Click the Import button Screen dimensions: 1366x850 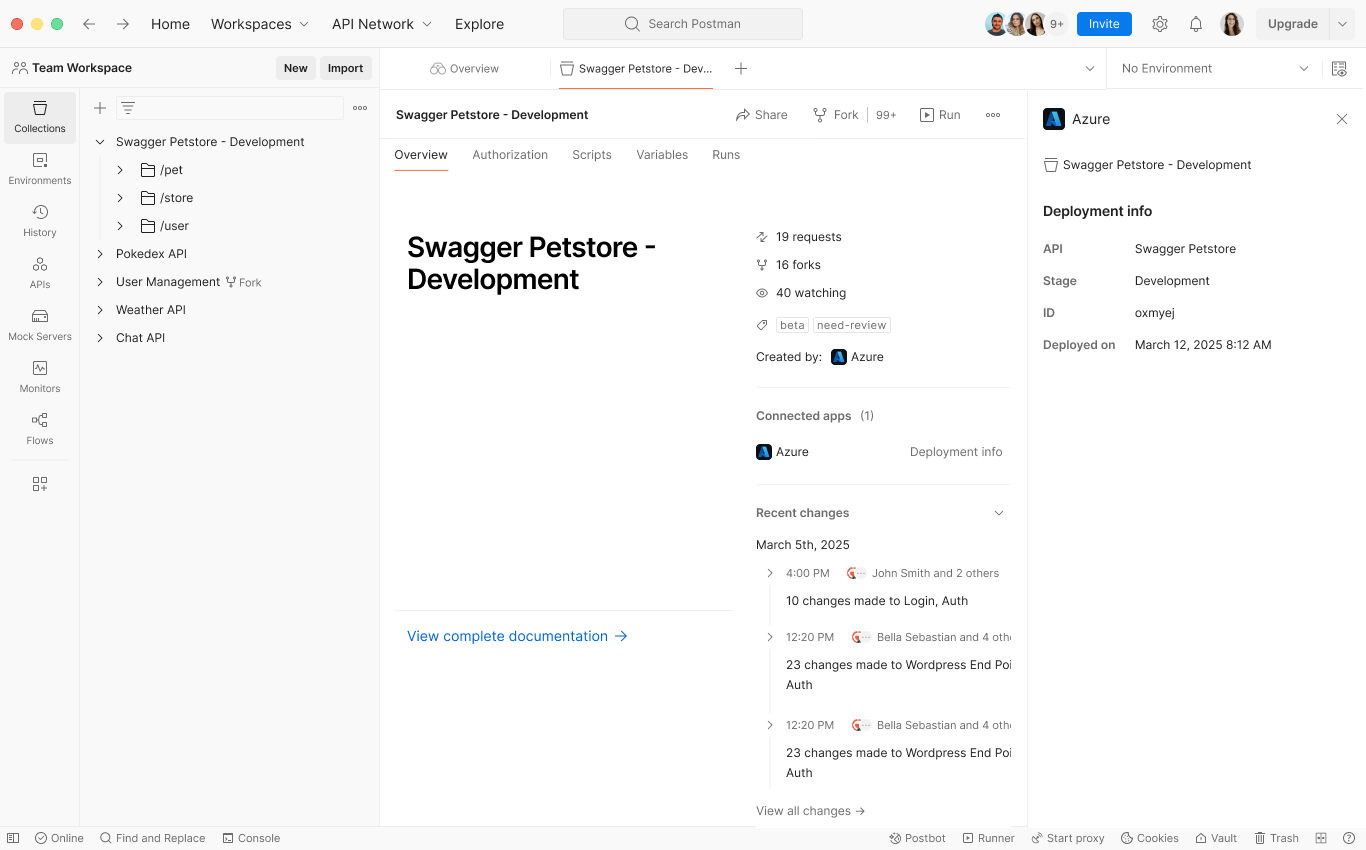tap(345, 68)
